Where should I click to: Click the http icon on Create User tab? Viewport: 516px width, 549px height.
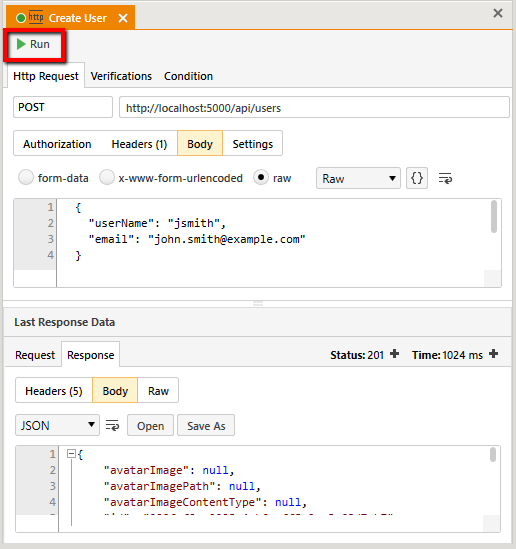click(x=36, y=17)
